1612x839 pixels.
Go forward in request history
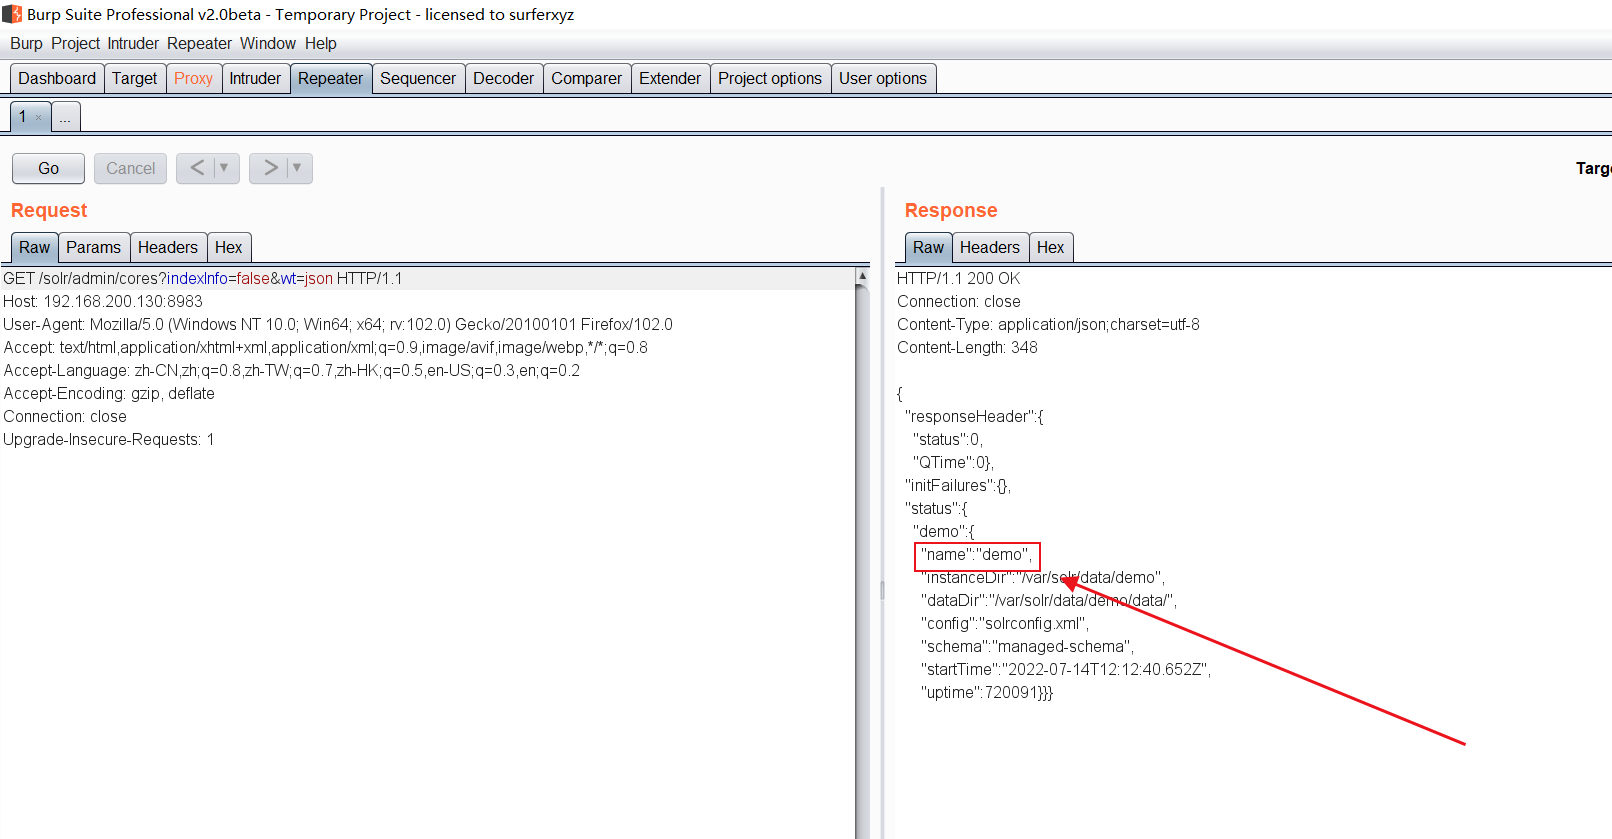(270, 168)
